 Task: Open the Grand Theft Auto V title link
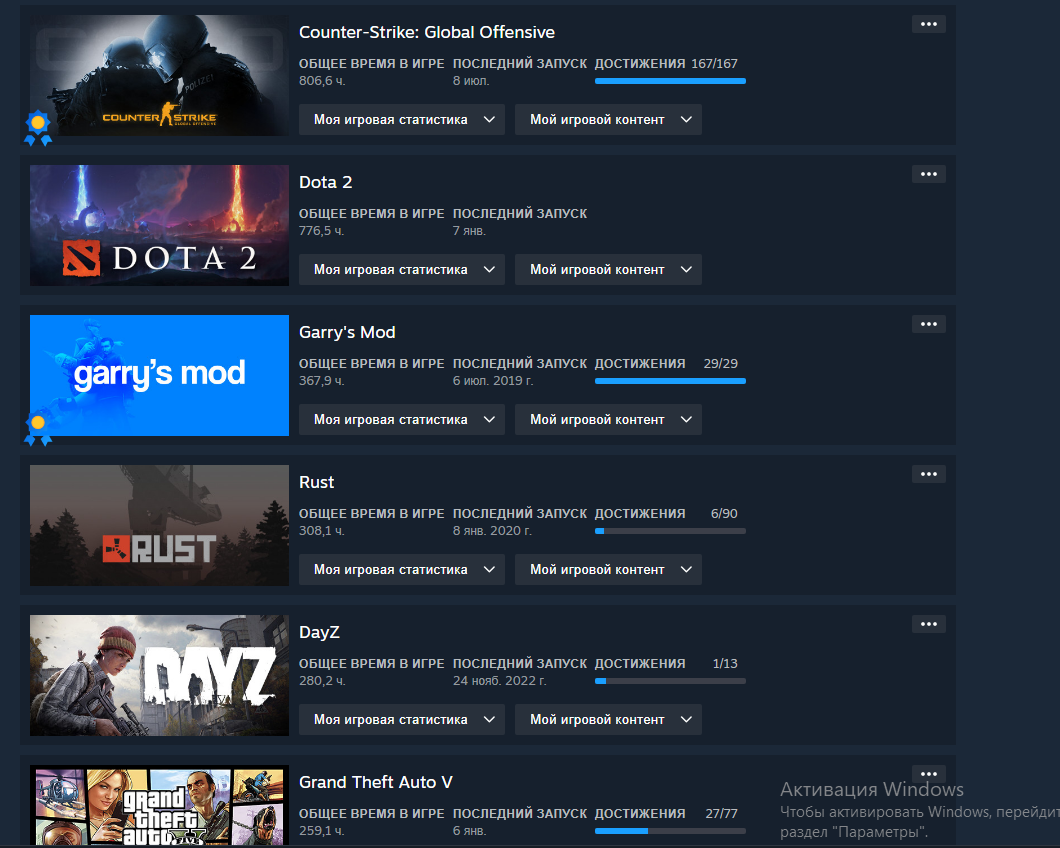click(376, 782)
